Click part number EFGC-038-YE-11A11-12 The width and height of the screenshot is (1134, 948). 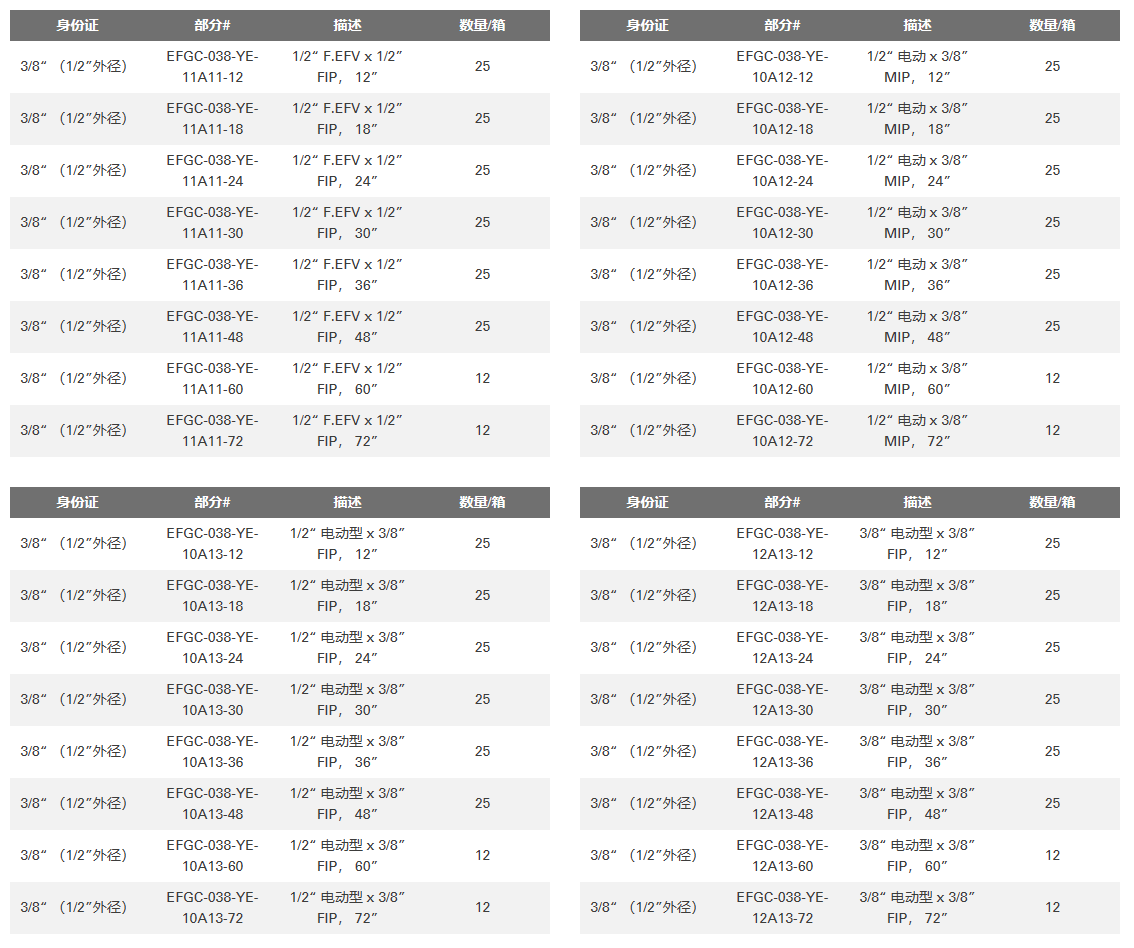(212, 67)
